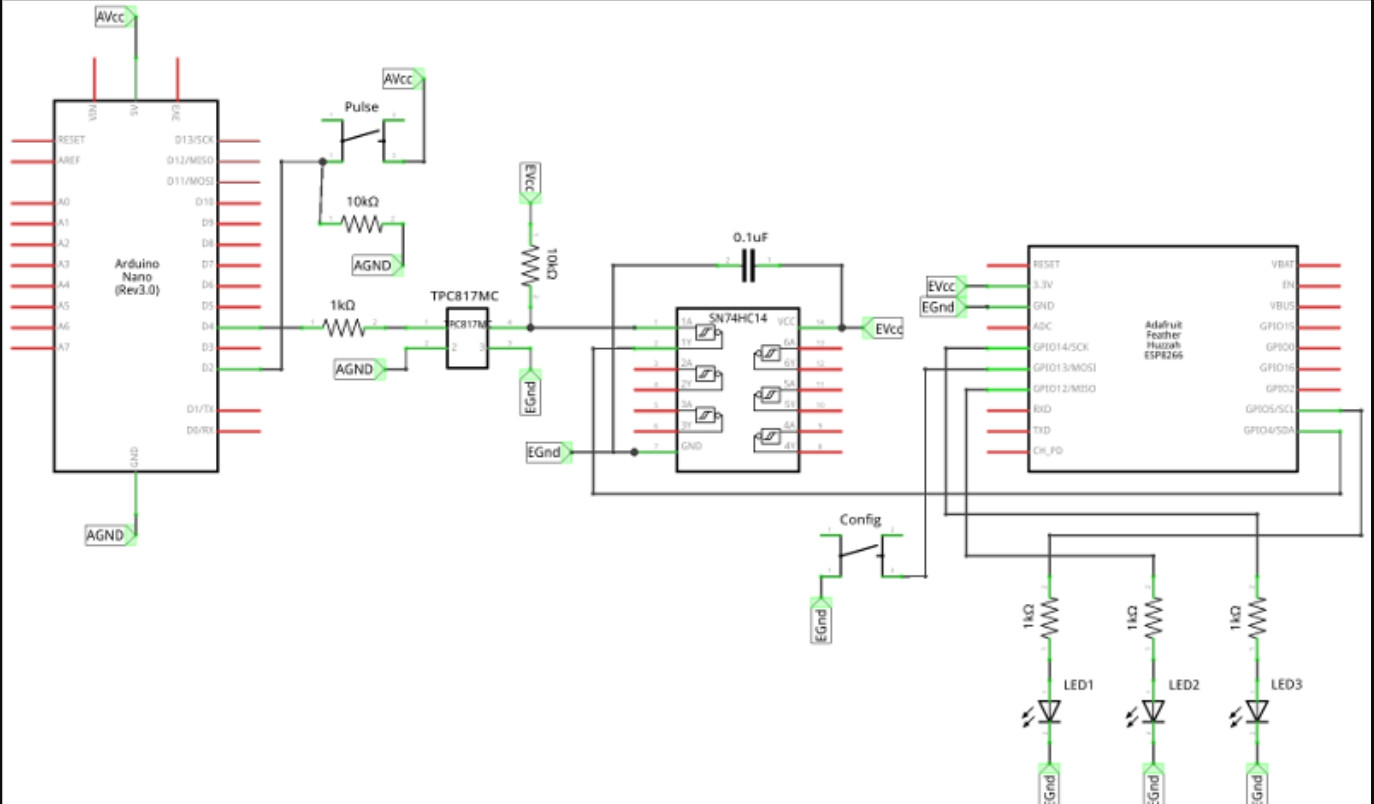Click the Feather GPIO12/MISO pin label
This screenshot has height=804, width=1374.
coord(1064,389)
